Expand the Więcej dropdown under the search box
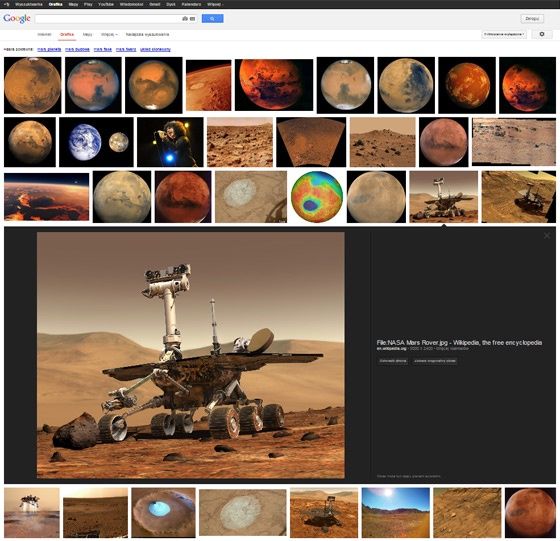Image resolution: width=560 pixels, height=541 pixels. point(109,35)
